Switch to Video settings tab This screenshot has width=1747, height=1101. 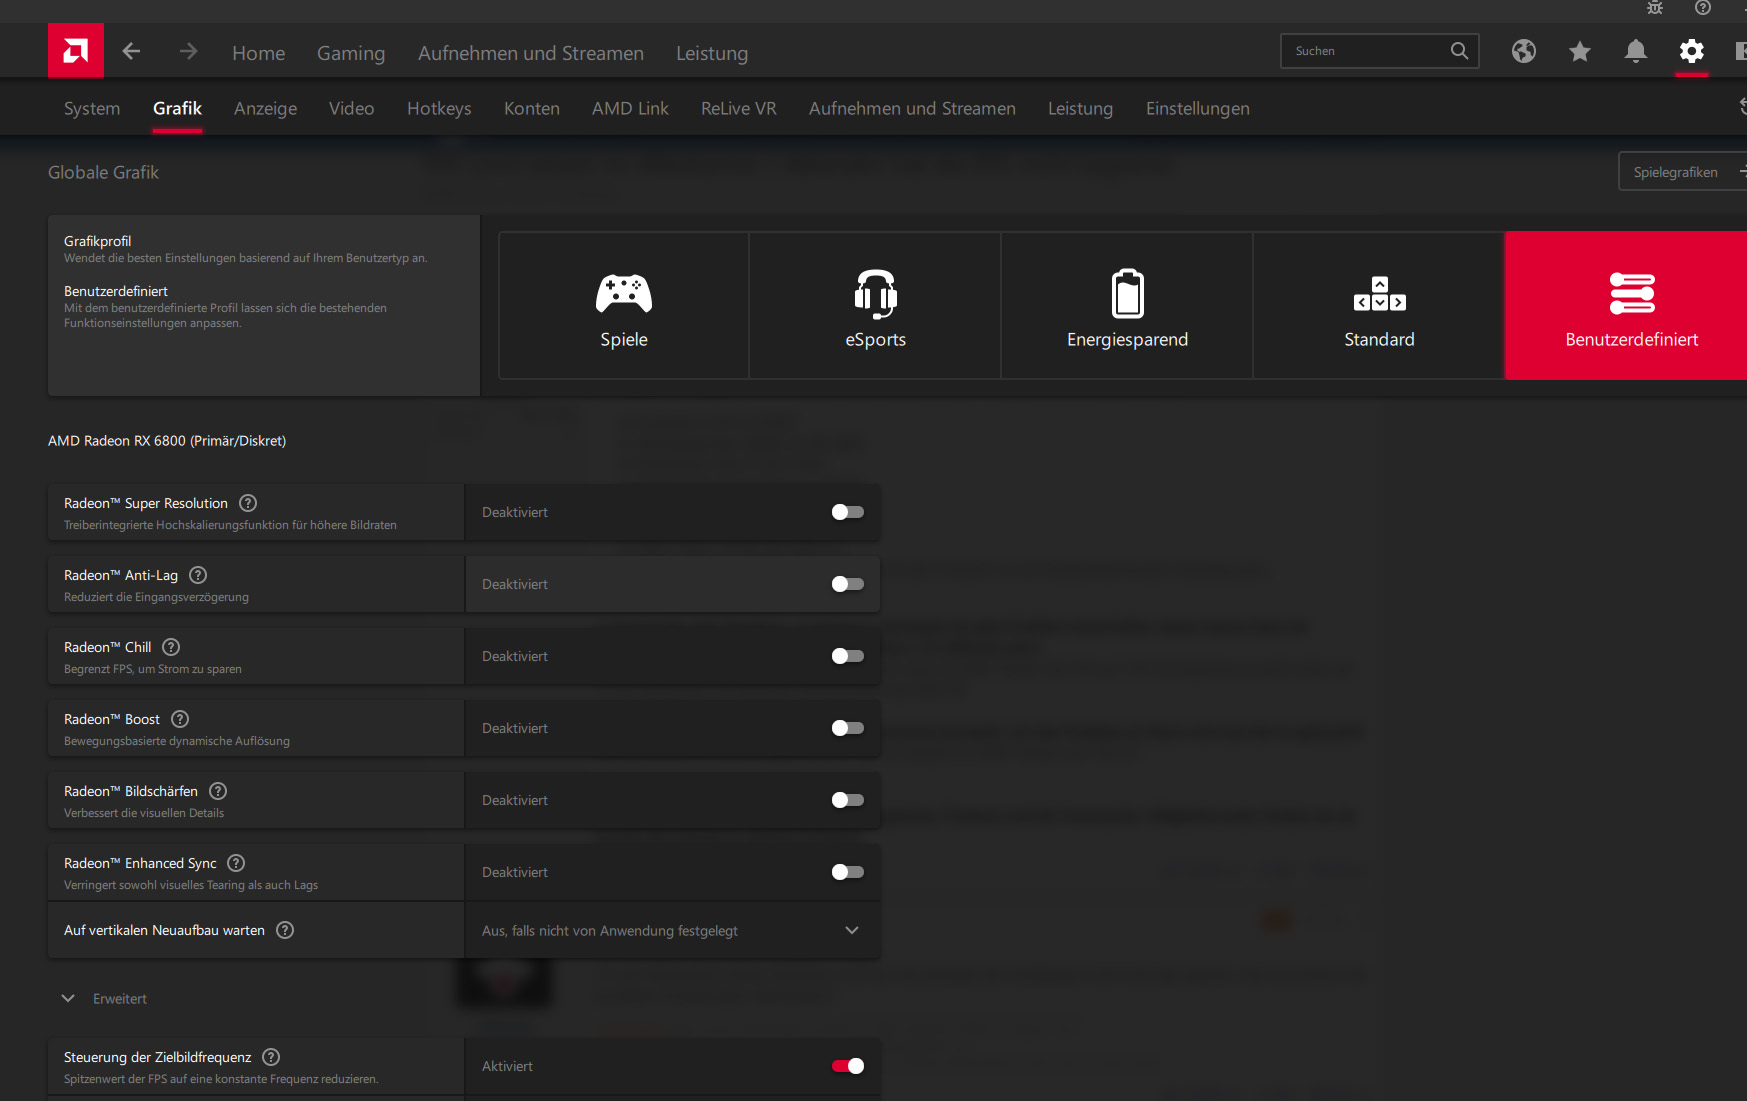pos(352,108)
